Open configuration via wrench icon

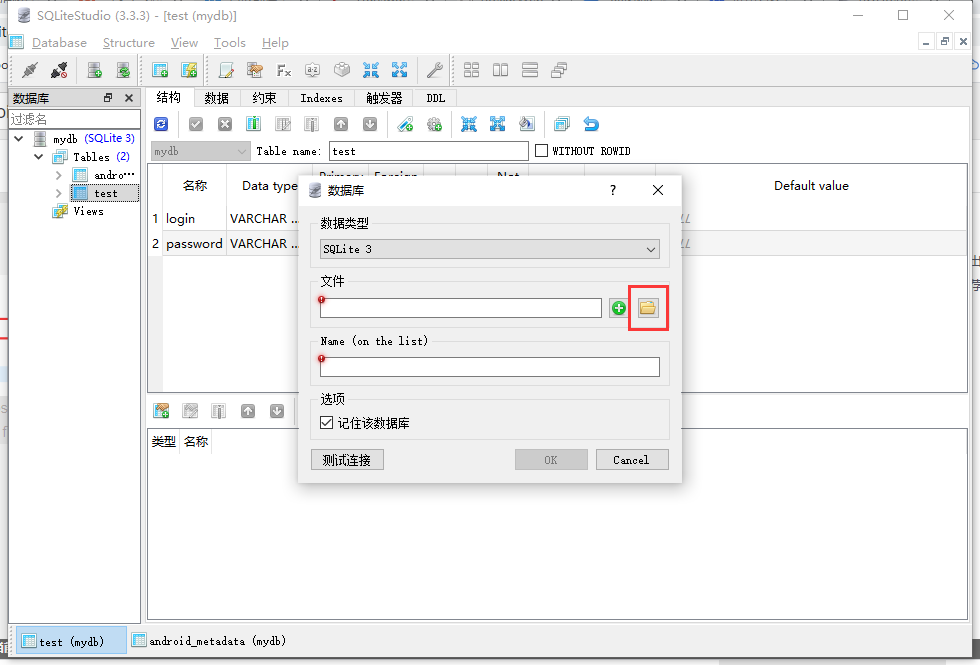click(x=434, y=70)
